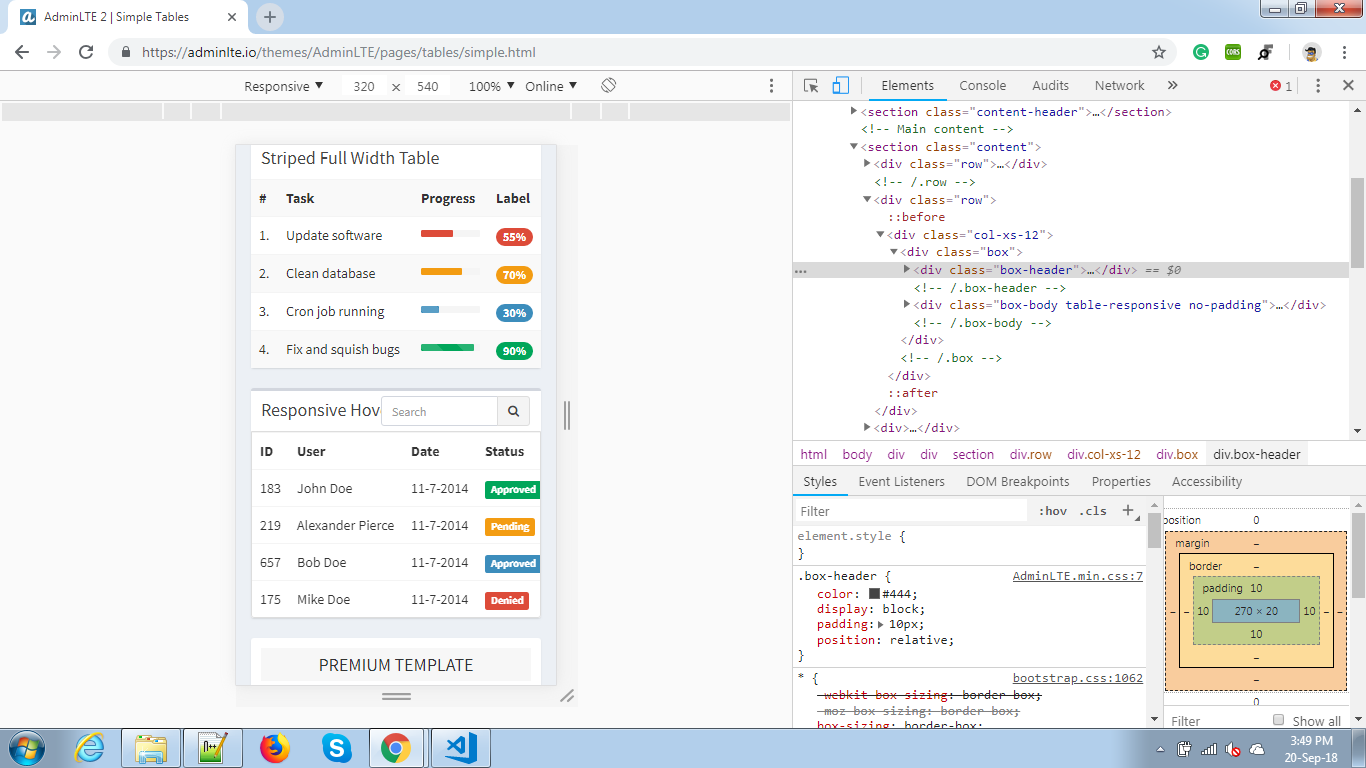The image size is (1366, 768).
Task: Expand the section content-header node
Action: (x=851, y=111)
